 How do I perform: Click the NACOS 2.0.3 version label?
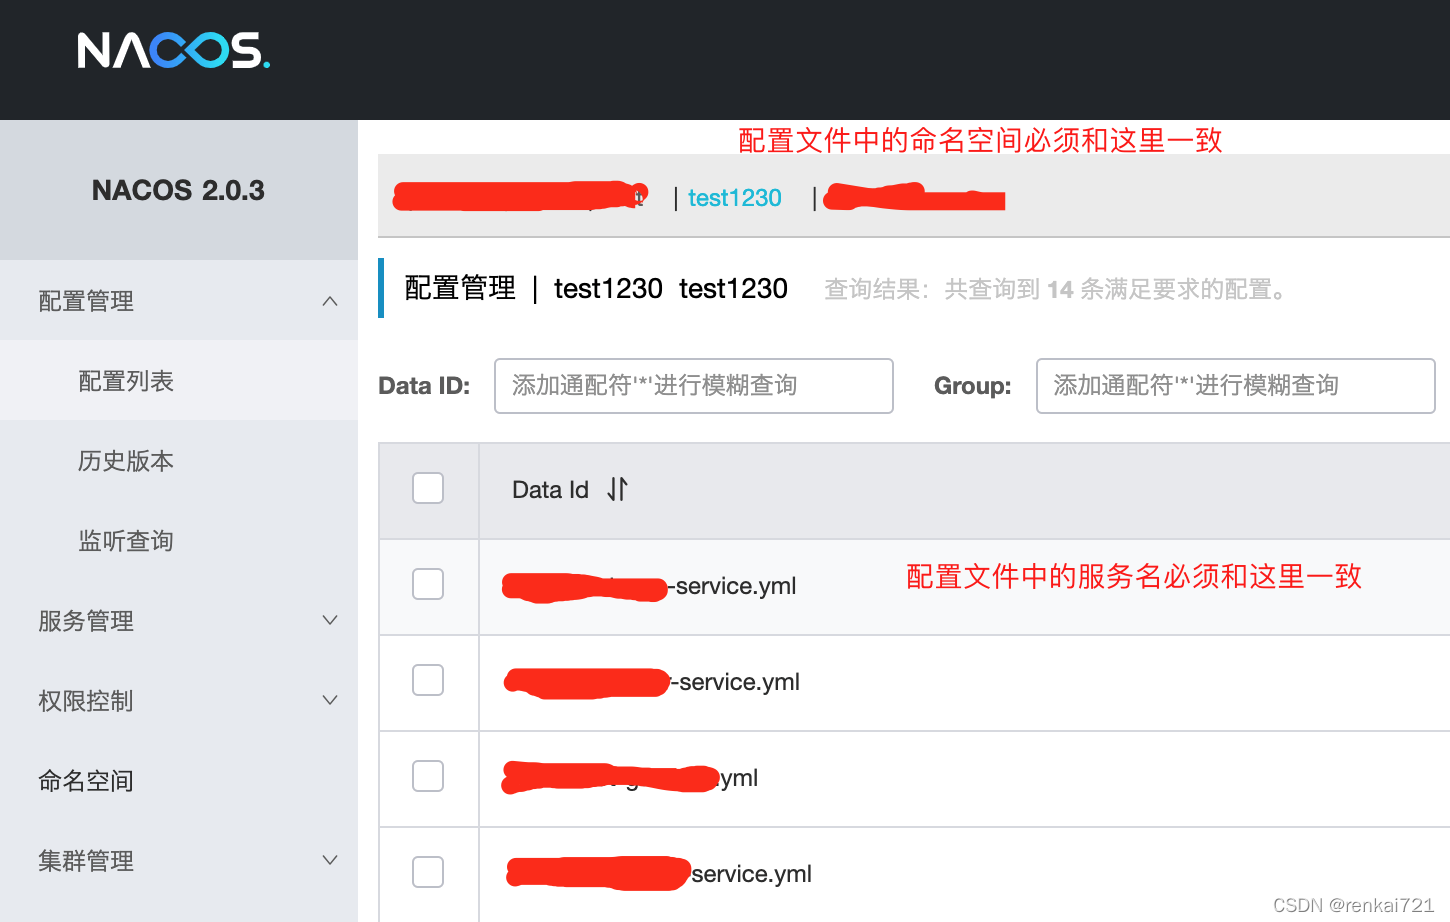click(x=178, y=190)
